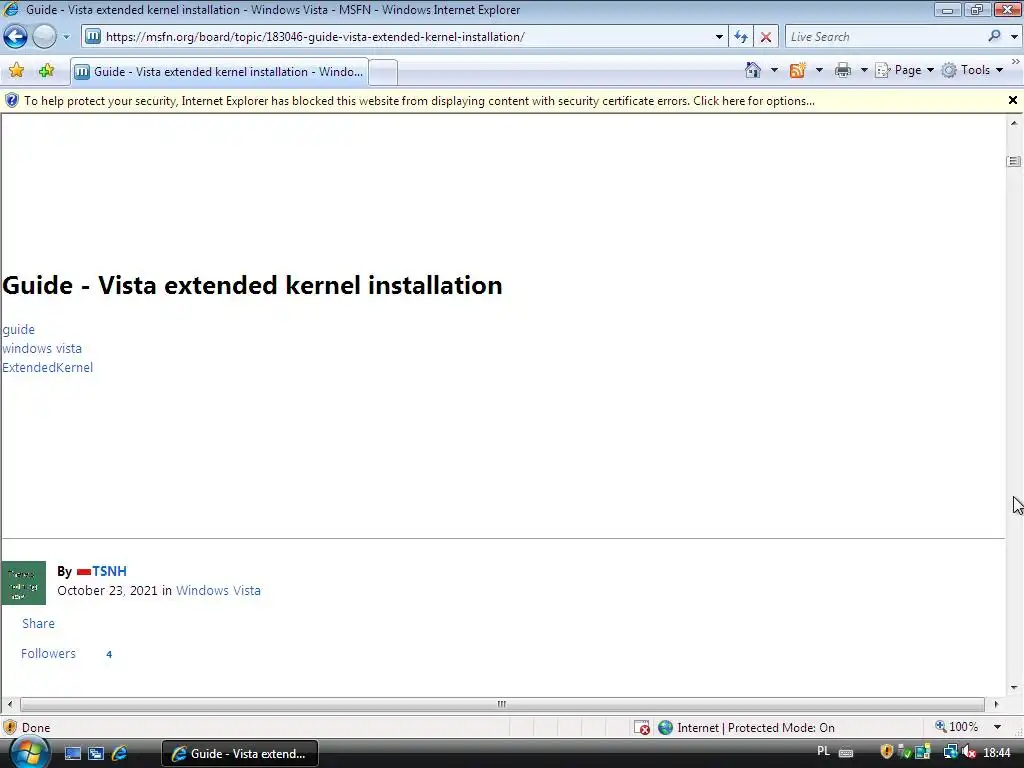Click Show Desktop quick launch icon

pos(72,754)
